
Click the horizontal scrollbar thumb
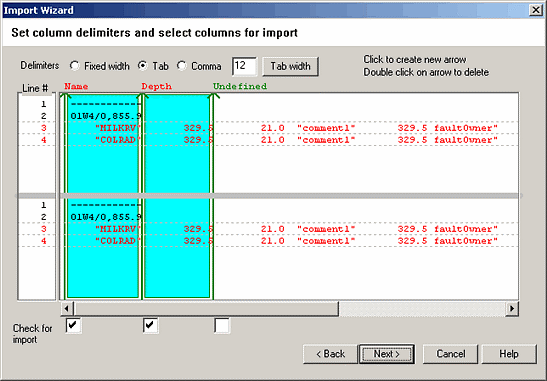(206, 308)
